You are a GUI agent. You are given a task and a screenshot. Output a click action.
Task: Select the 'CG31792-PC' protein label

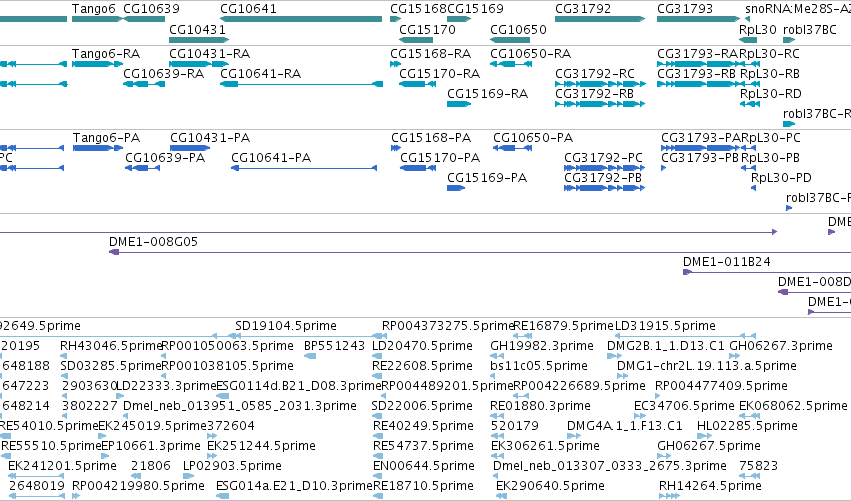[604, 158]
